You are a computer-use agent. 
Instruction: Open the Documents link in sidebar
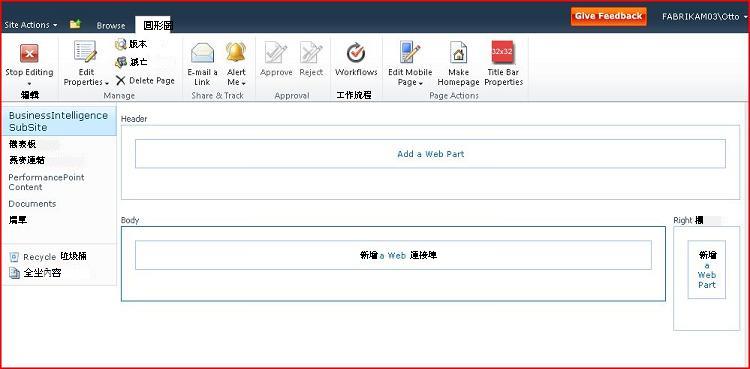click(32, 204)
